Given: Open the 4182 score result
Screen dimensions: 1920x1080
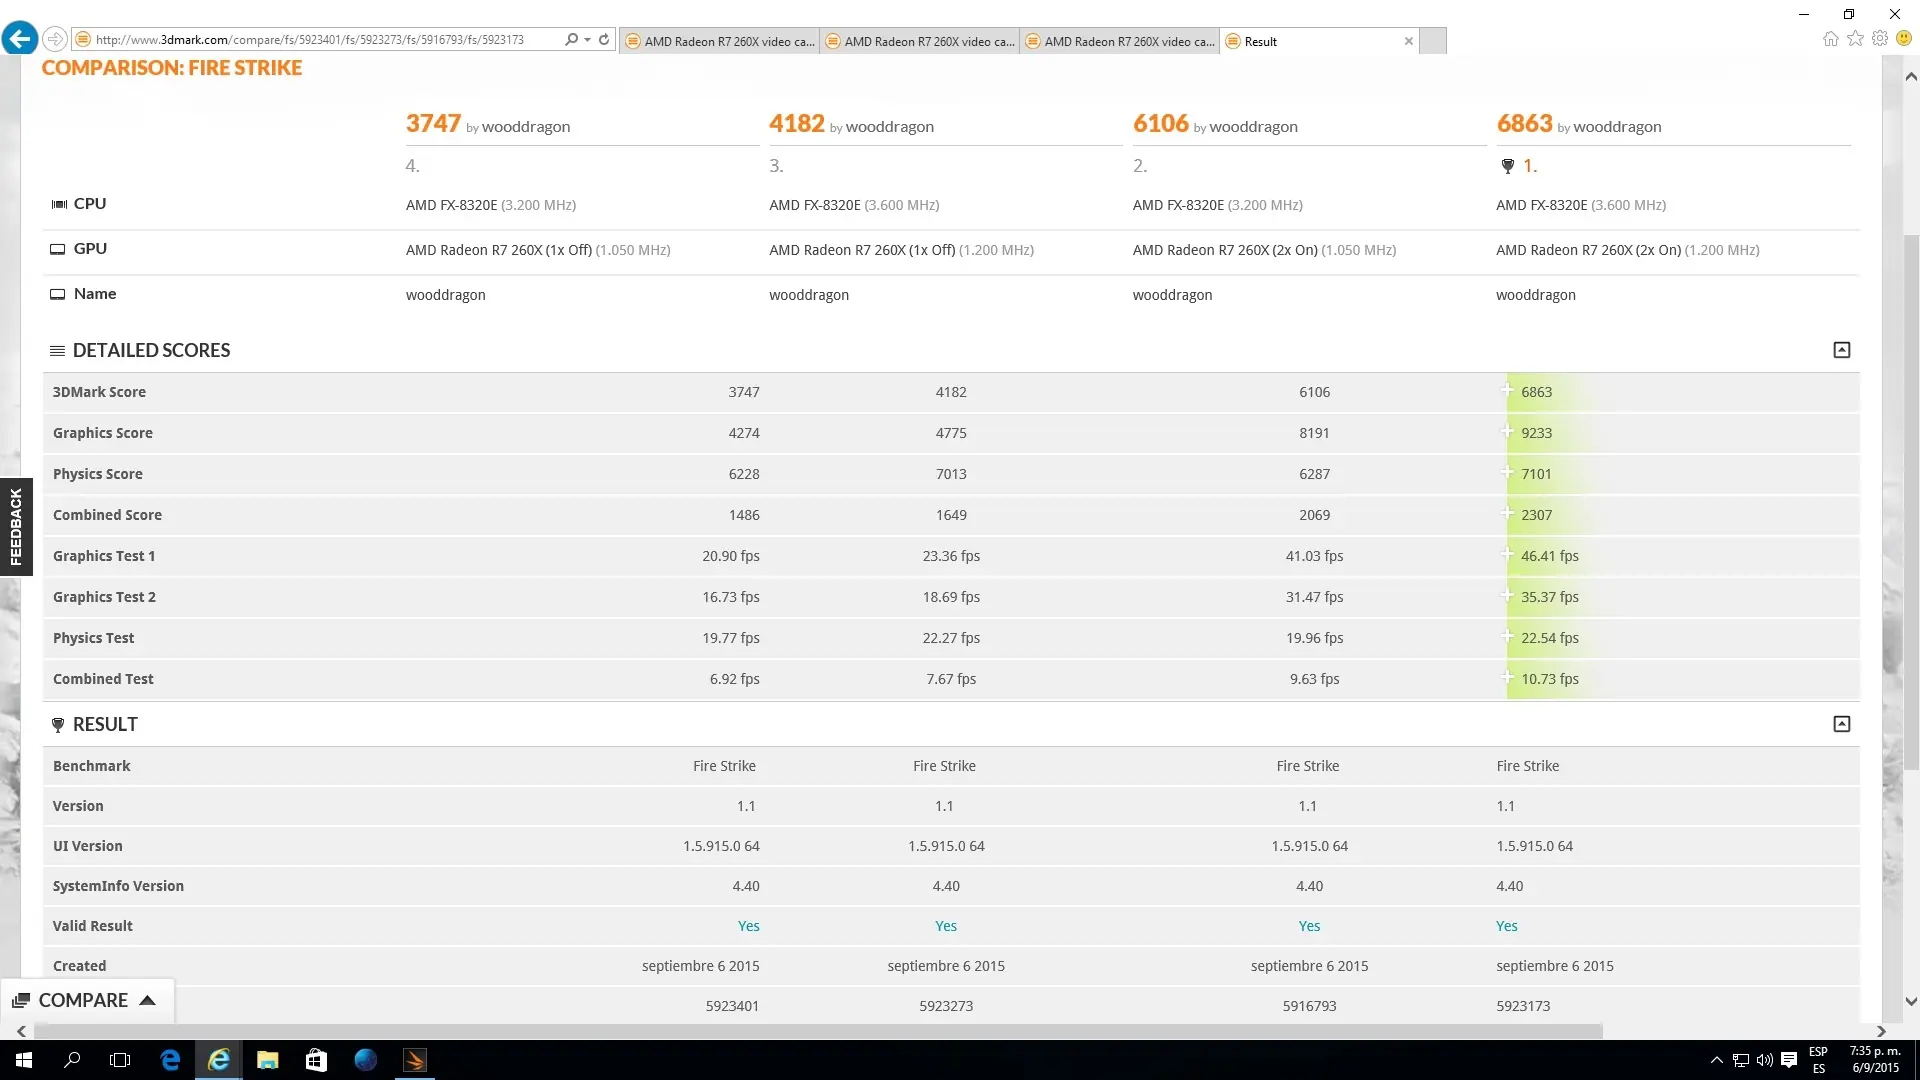Looking at the screenshot, I should click(x=796, y=124).
